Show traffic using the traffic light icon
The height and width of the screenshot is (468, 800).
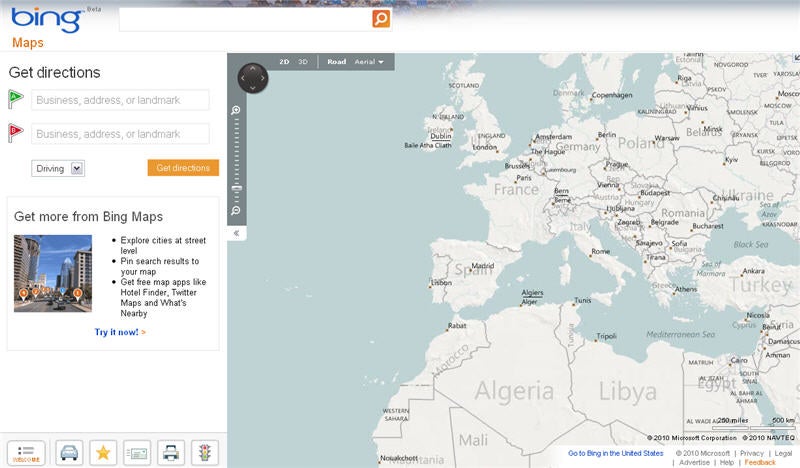click(x=205, y=453)
